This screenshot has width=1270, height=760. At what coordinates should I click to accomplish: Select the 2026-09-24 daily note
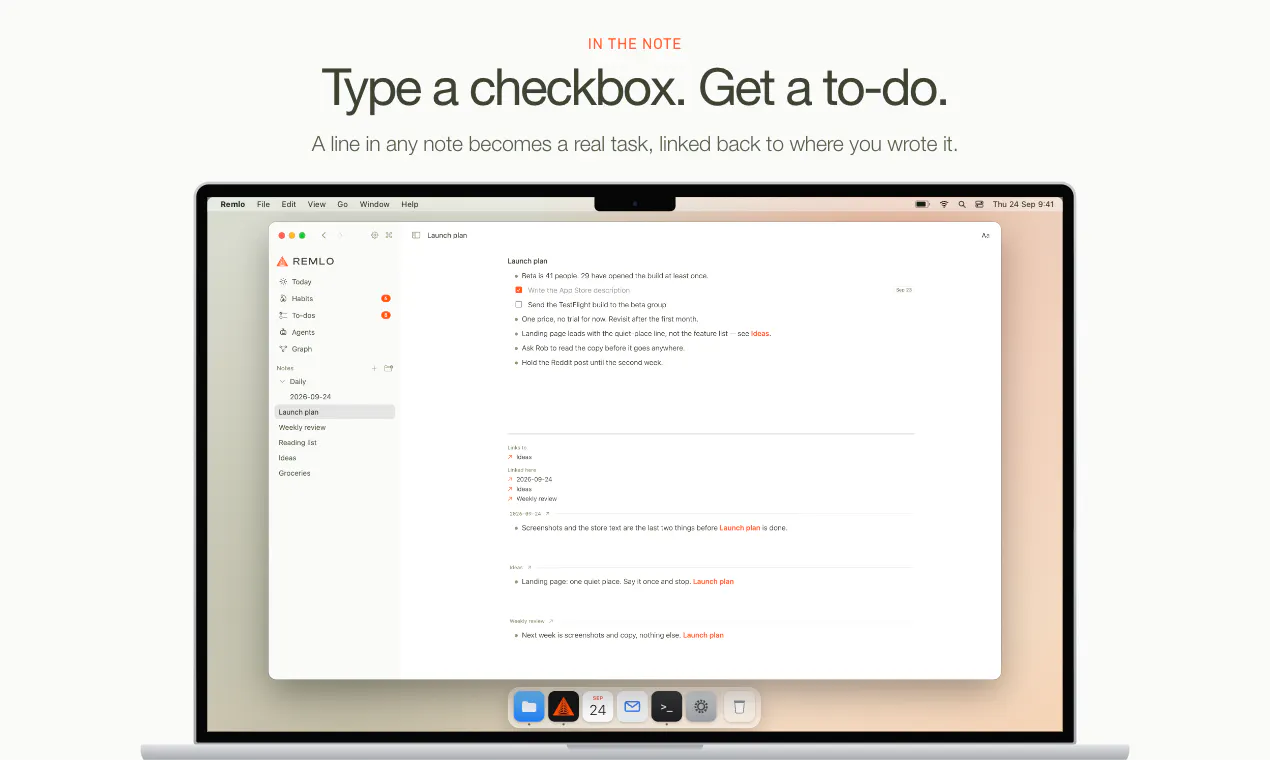(x=311, y=397)
